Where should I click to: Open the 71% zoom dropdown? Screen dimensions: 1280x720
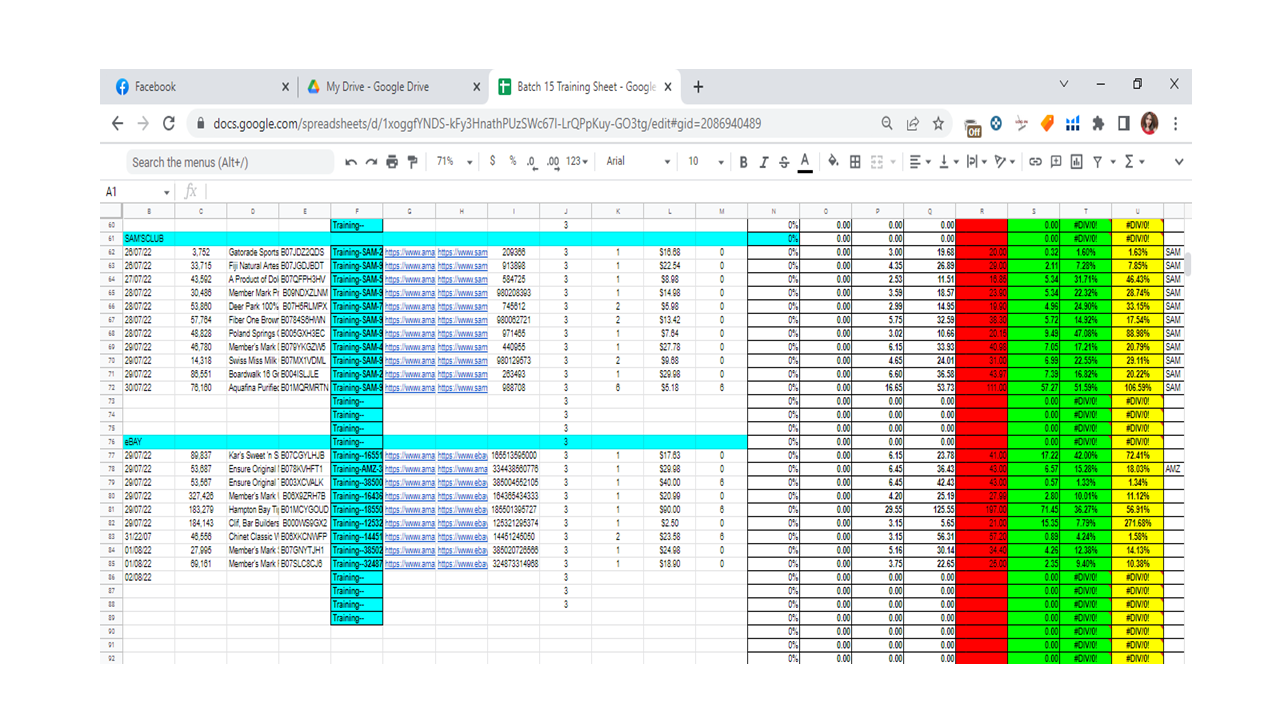(455, 162)
